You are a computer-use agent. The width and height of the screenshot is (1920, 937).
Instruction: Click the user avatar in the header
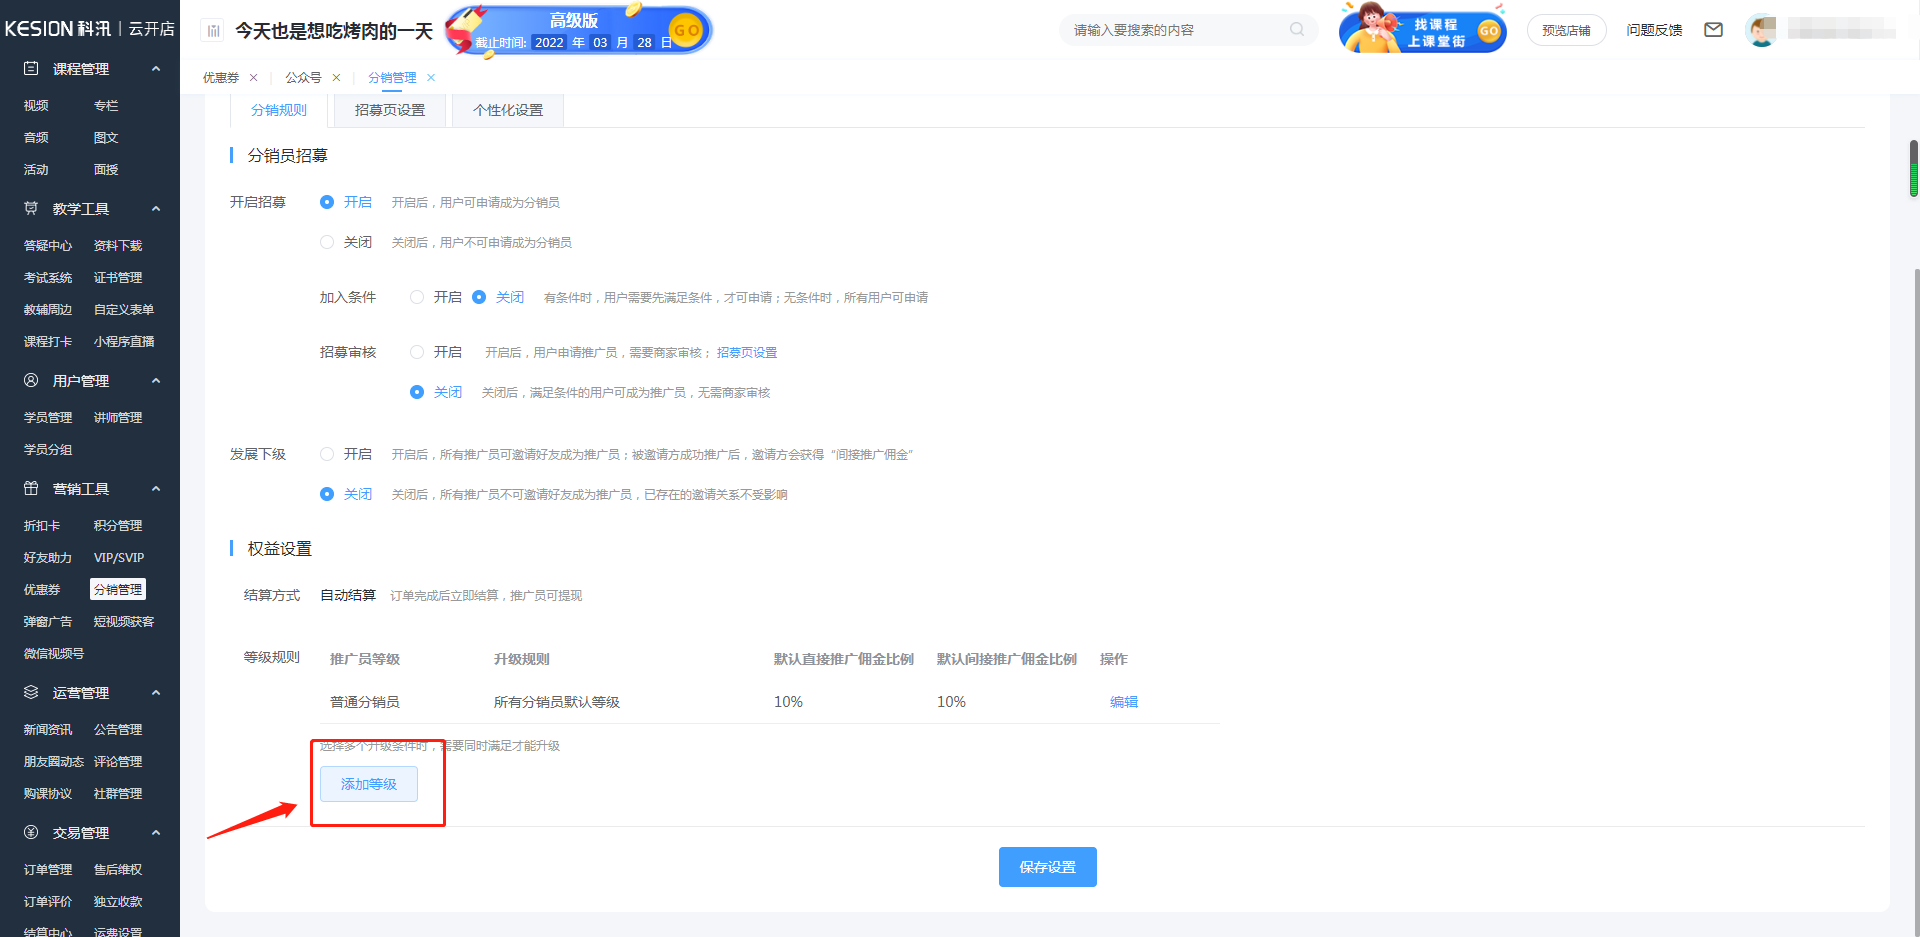tap(1761, 30)
